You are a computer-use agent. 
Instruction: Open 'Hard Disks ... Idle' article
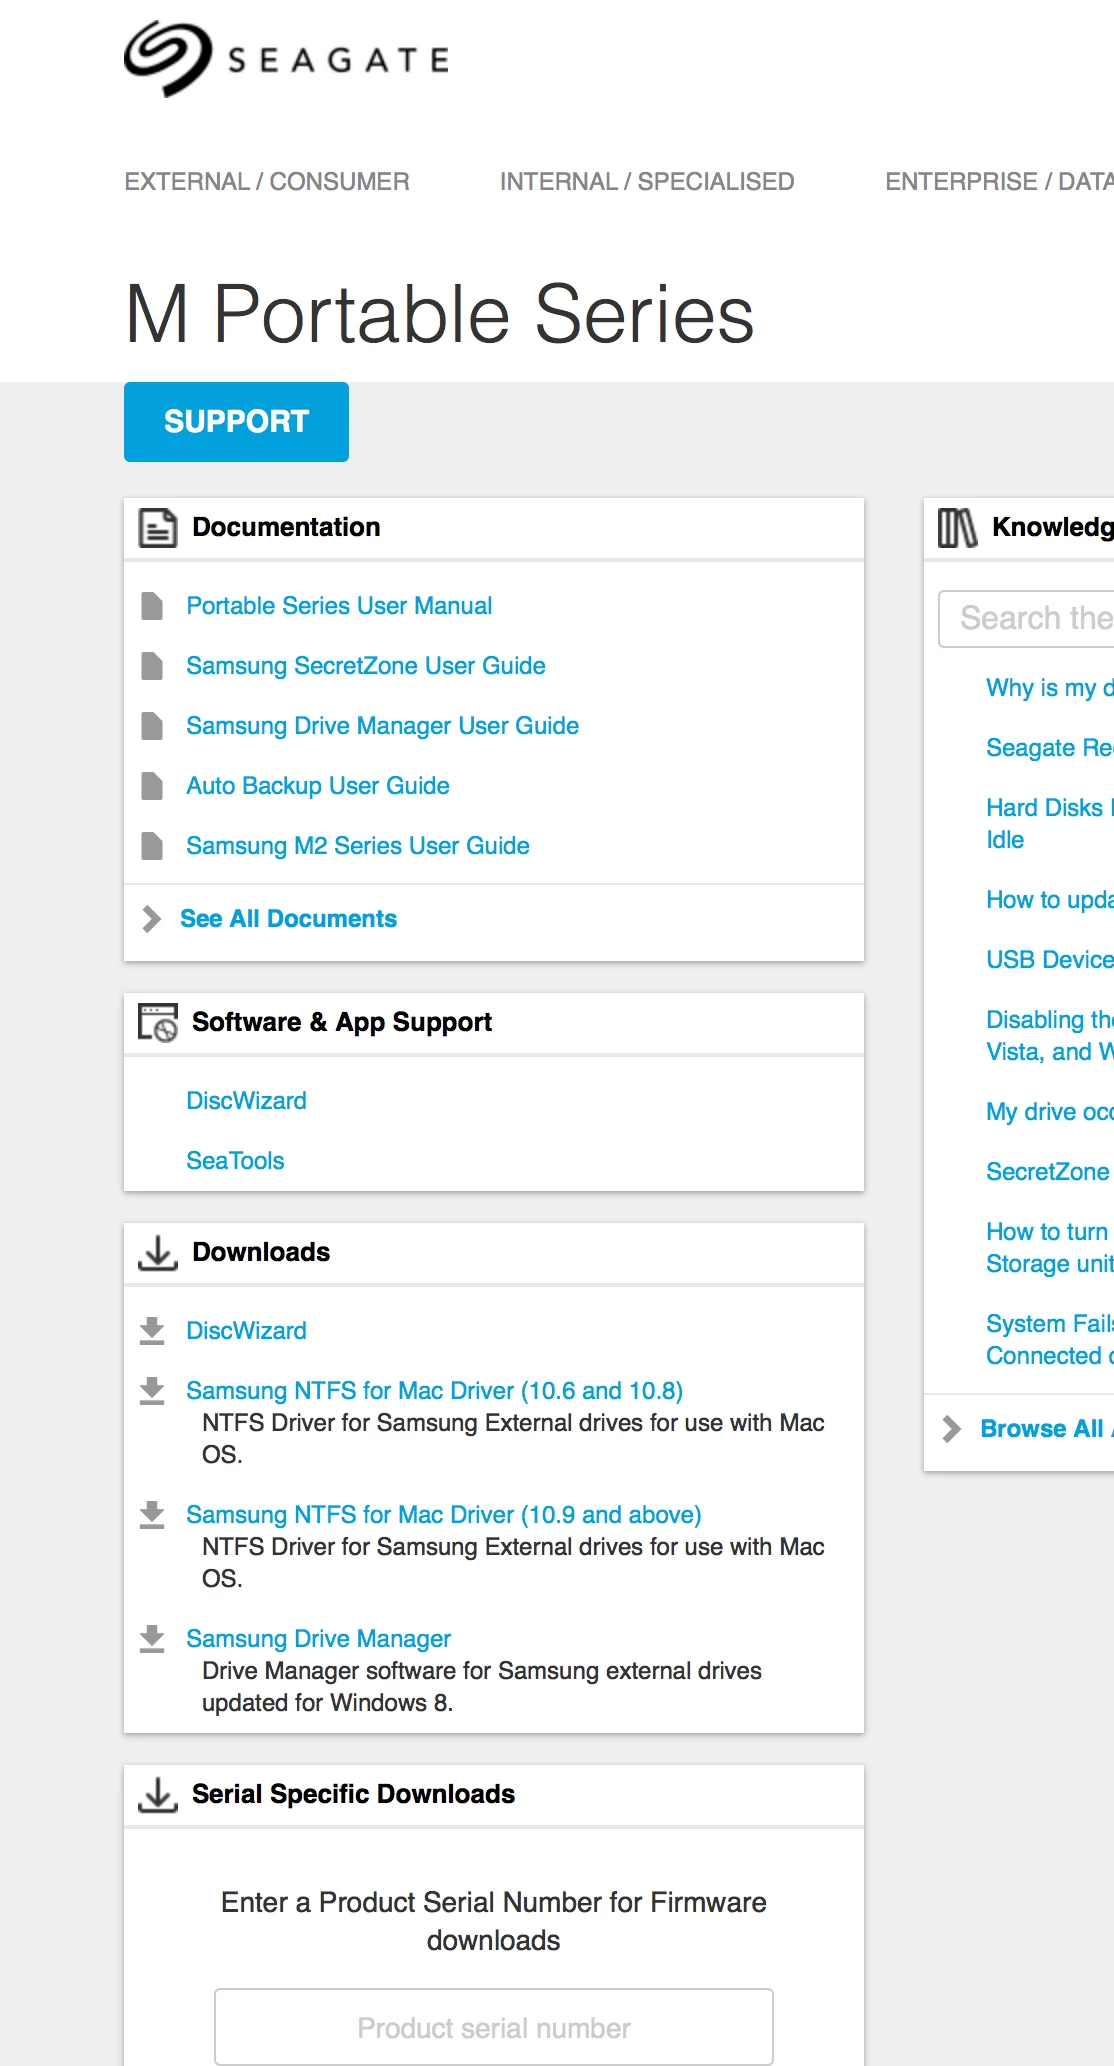[x=1050, y=824]
